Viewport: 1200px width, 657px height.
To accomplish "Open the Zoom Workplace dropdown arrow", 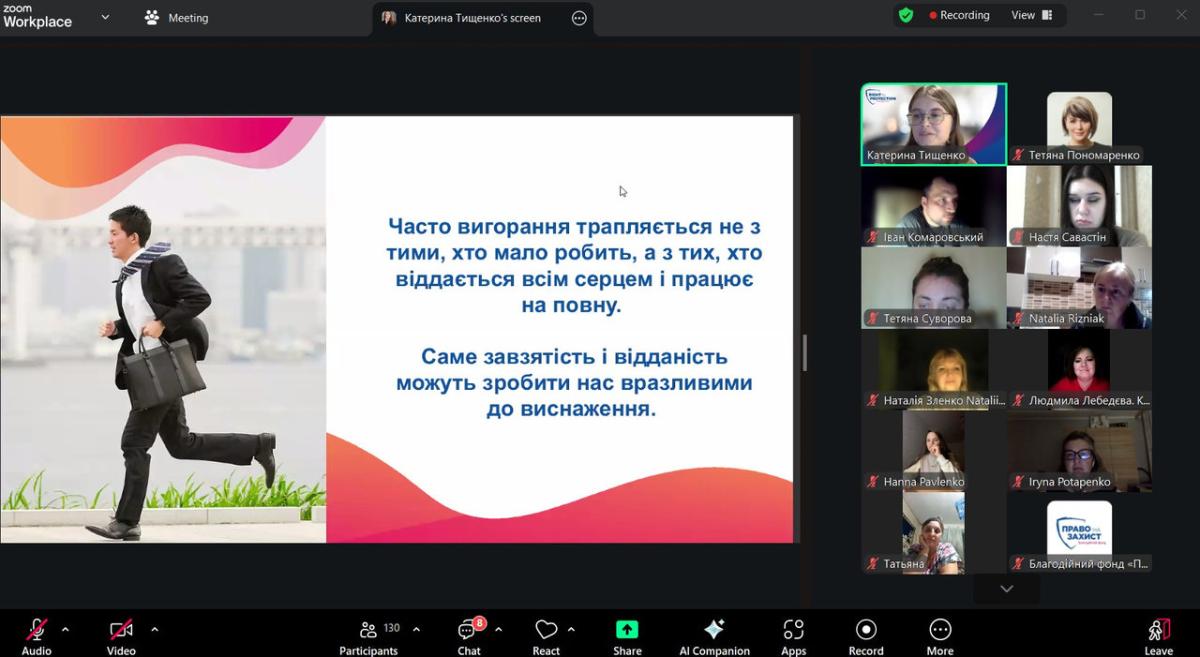I will point(105,17).
